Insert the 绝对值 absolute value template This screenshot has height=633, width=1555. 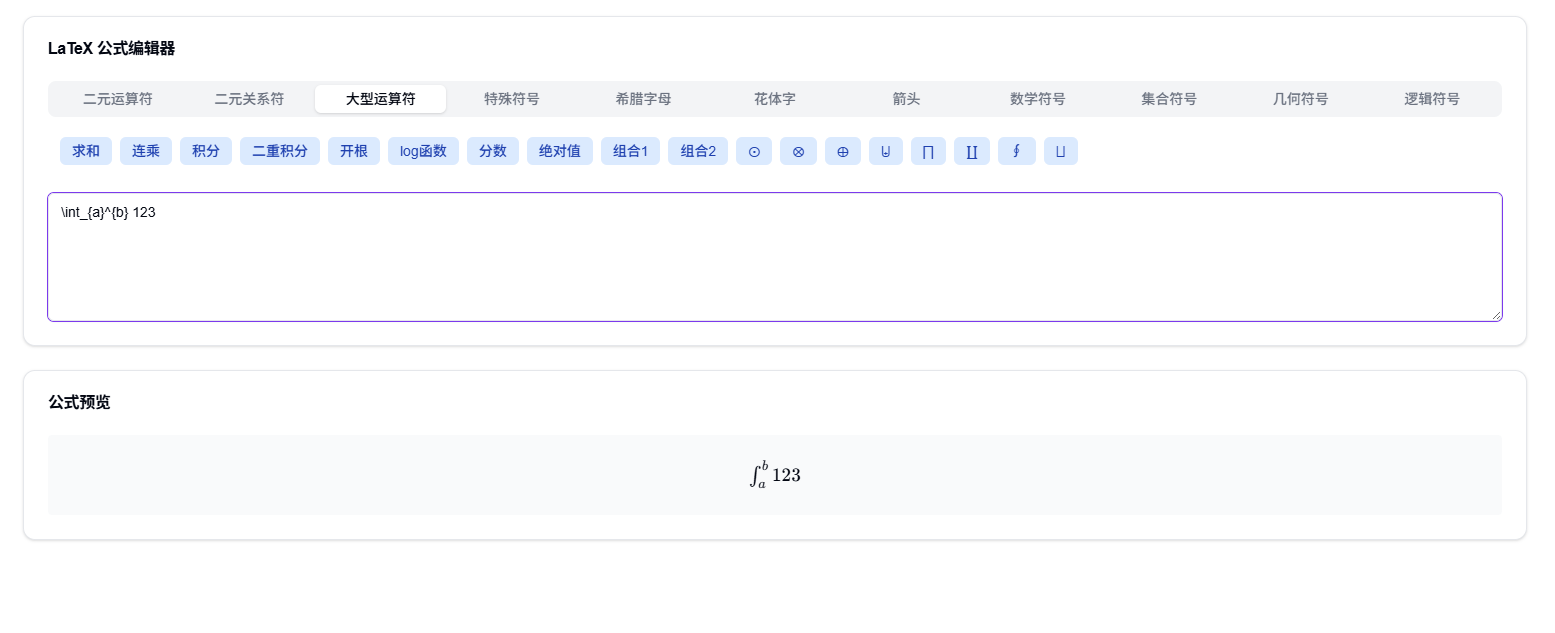[559, 151]
